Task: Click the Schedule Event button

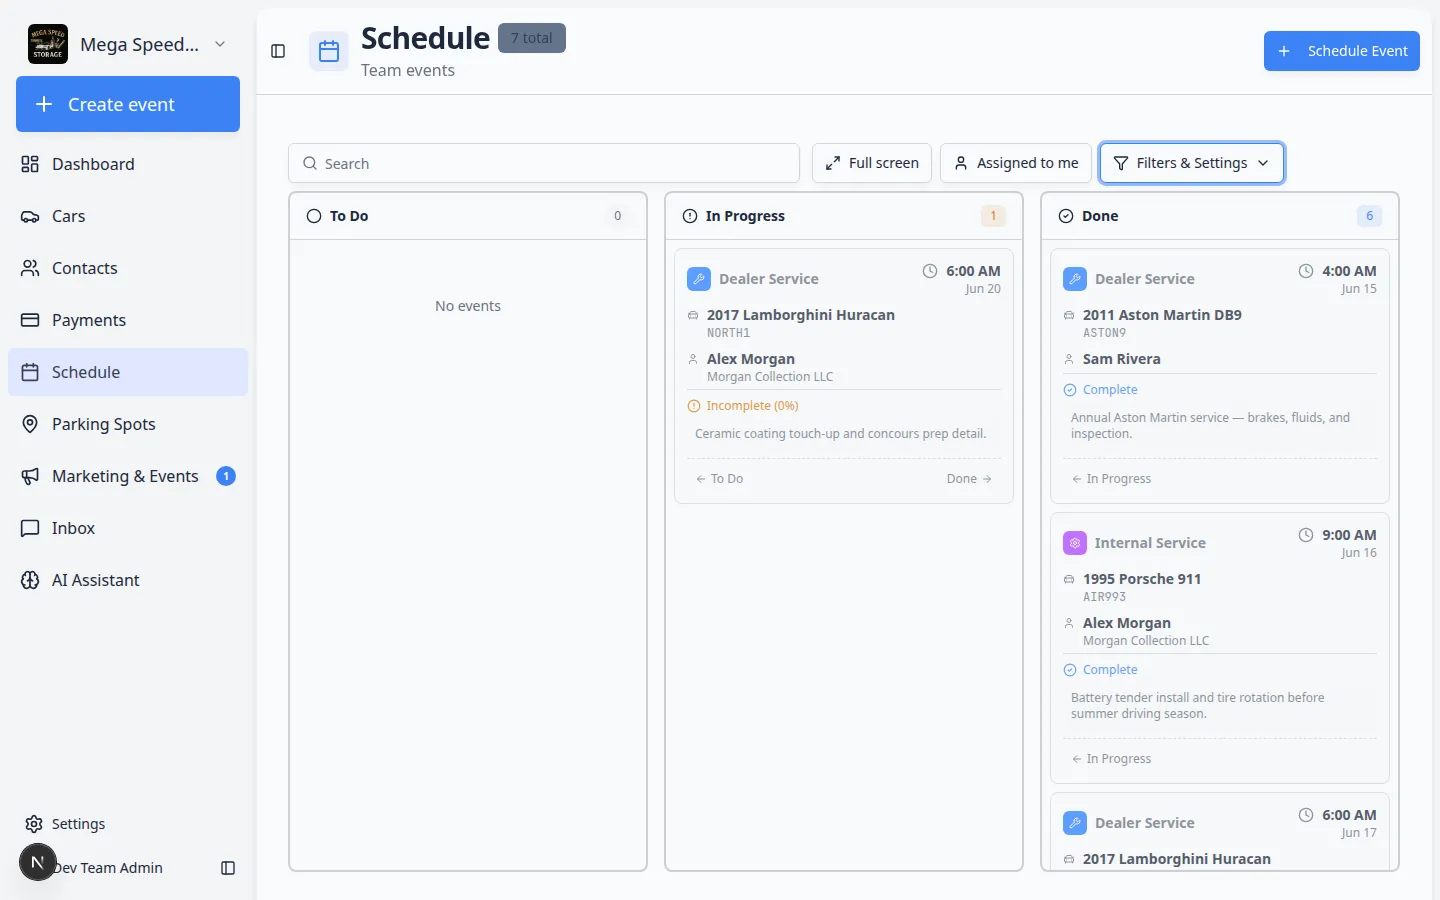Action: [x=1342, y=51]
